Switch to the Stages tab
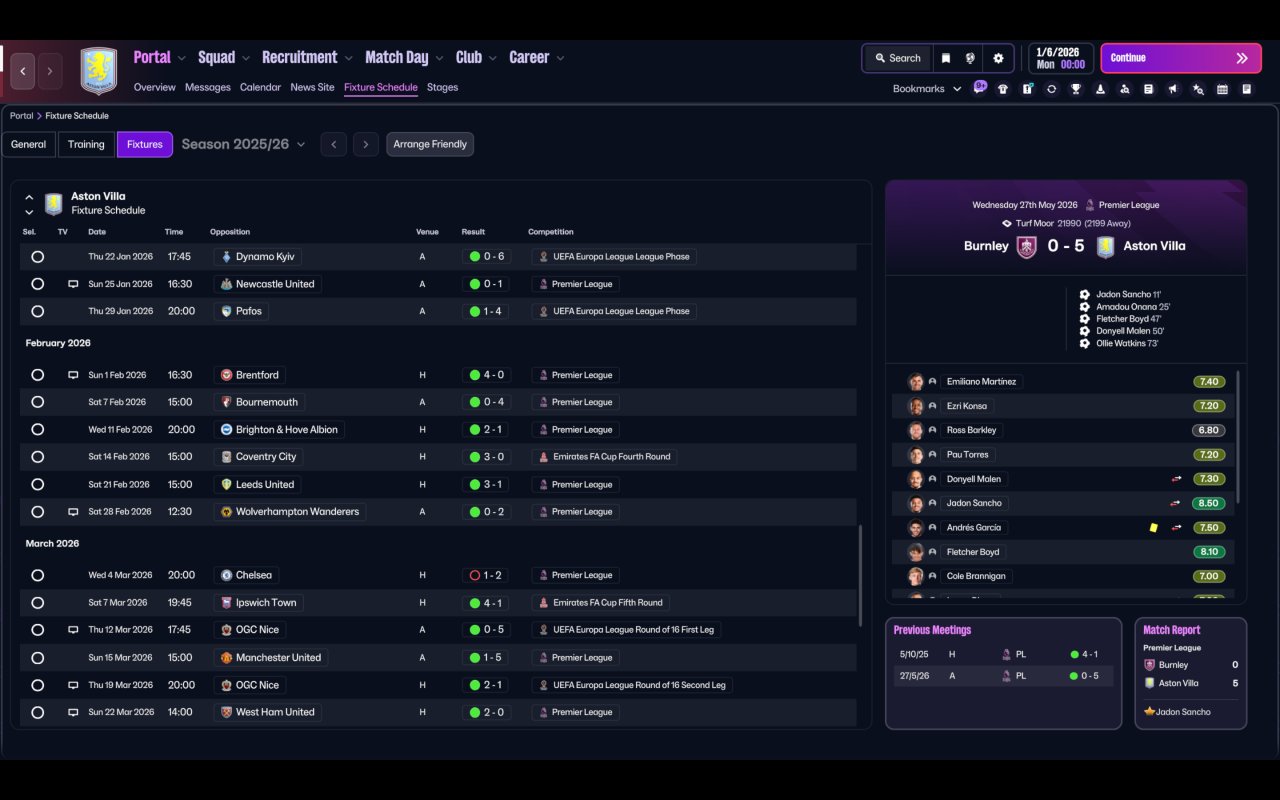This screenshot has width=1280, height=800. point(442,88)
